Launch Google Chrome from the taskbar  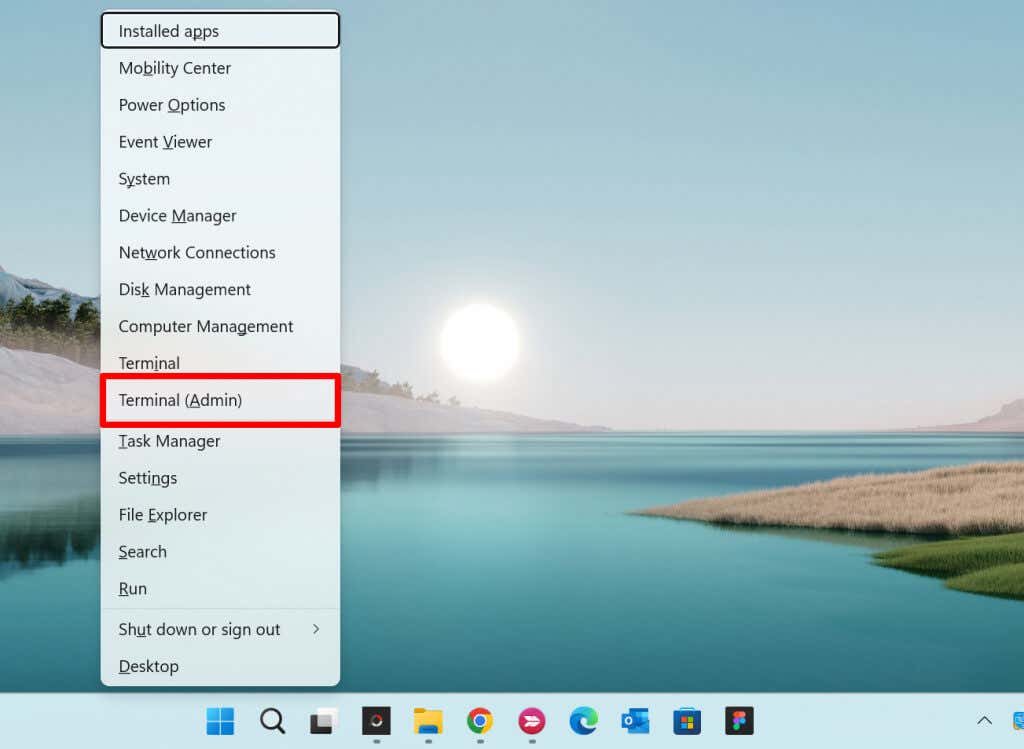click(480, 720)
